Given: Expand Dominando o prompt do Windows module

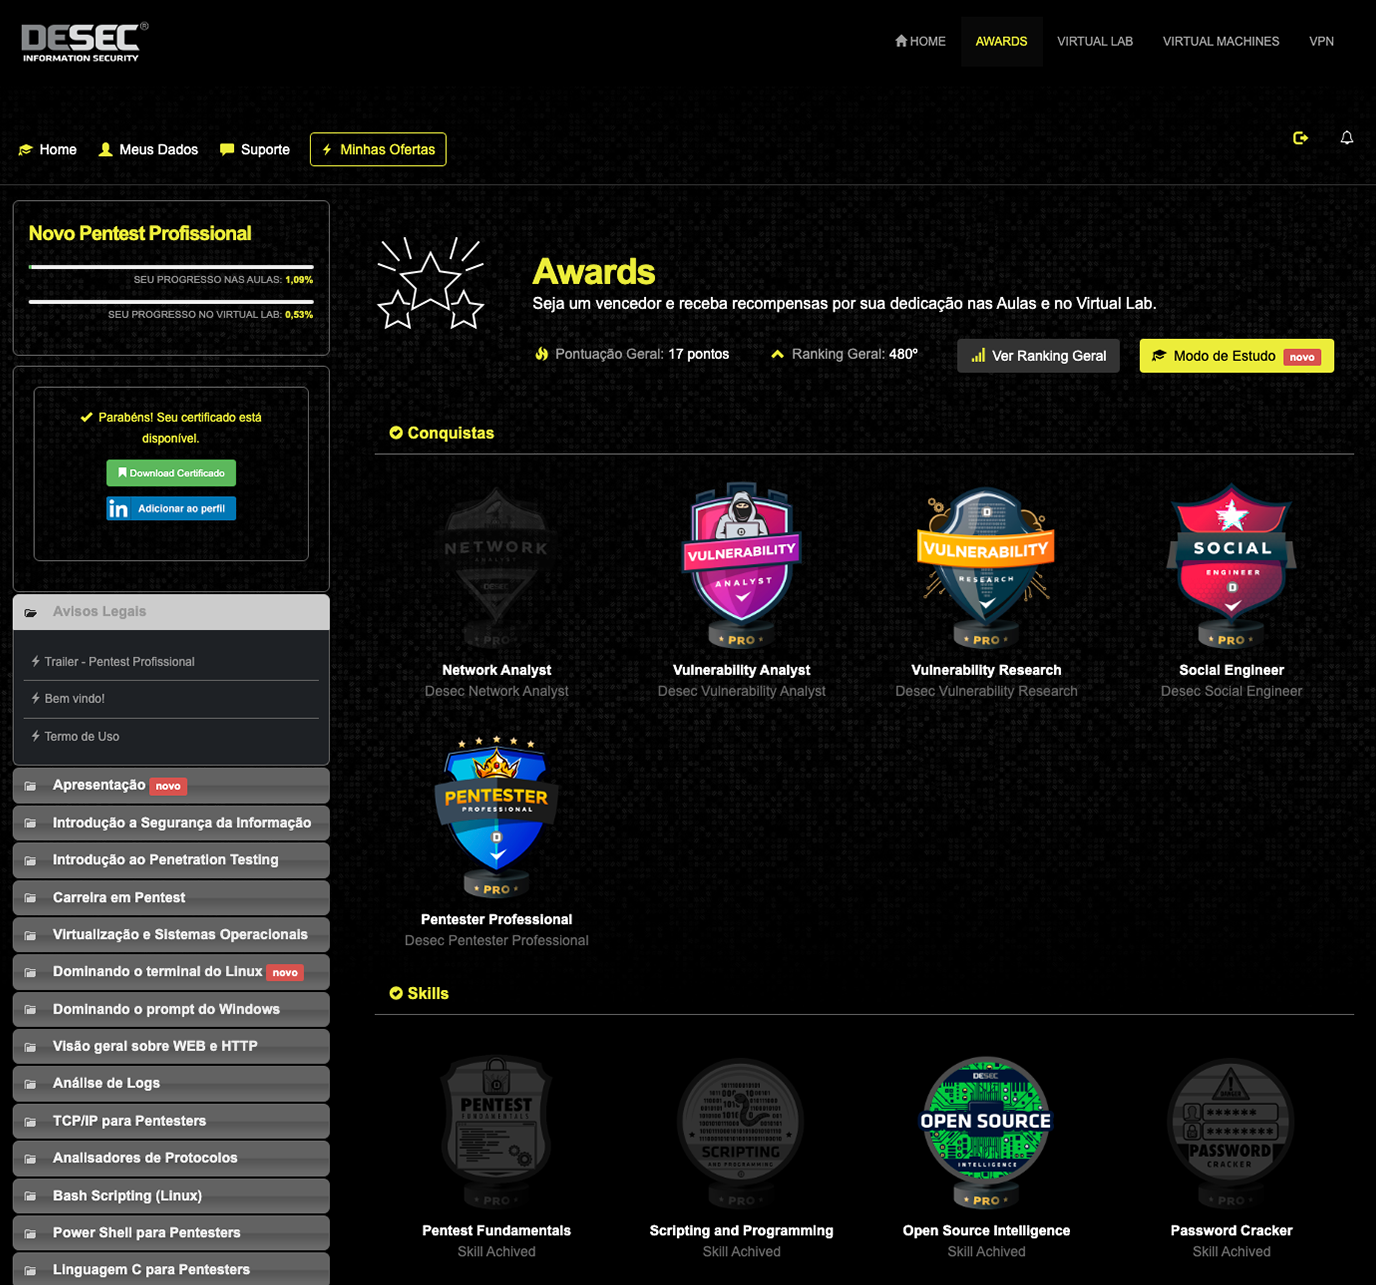Looking at the screenshot, I should tap(171, 1009).
